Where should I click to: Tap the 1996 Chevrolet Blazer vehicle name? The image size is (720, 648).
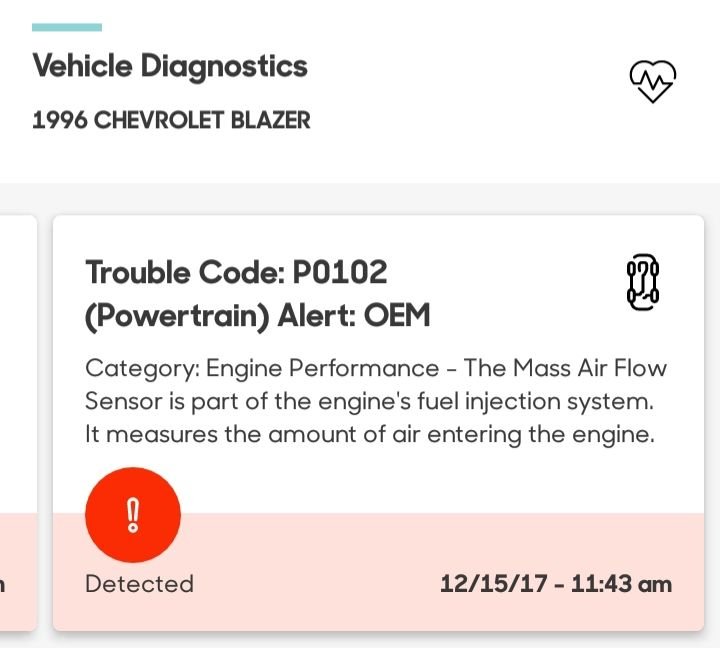tap(171, 121)
